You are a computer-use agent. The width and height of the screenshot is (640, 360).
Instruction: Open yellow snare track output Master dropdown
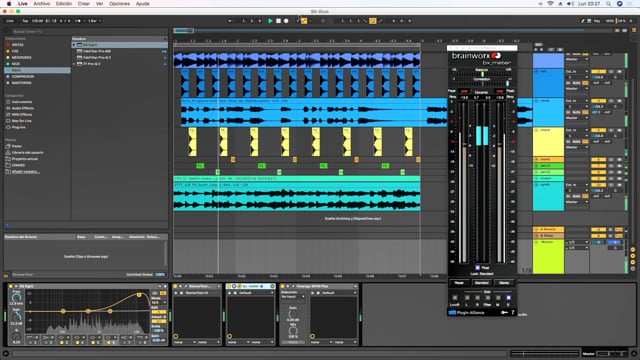pos(576,147)
